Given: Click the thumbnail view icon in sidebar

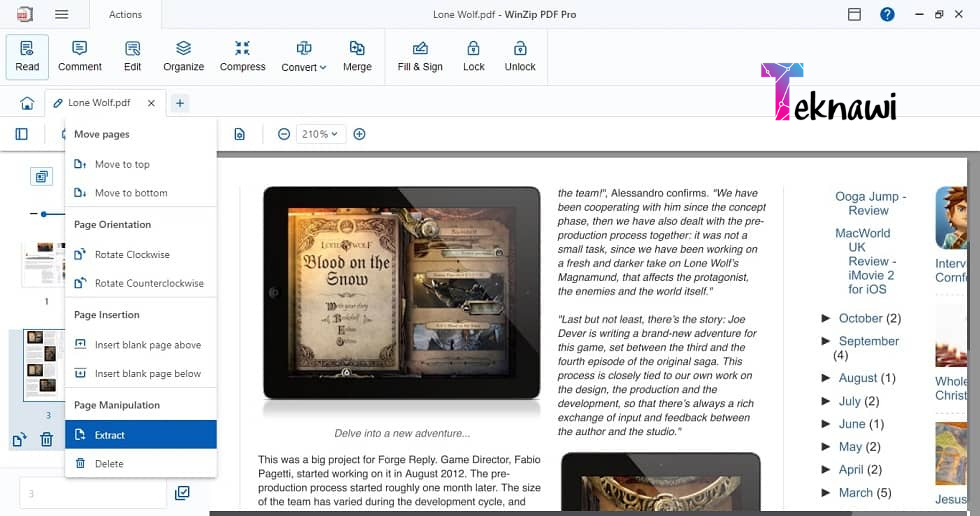Looking at the screenshot, I should 41,177.
